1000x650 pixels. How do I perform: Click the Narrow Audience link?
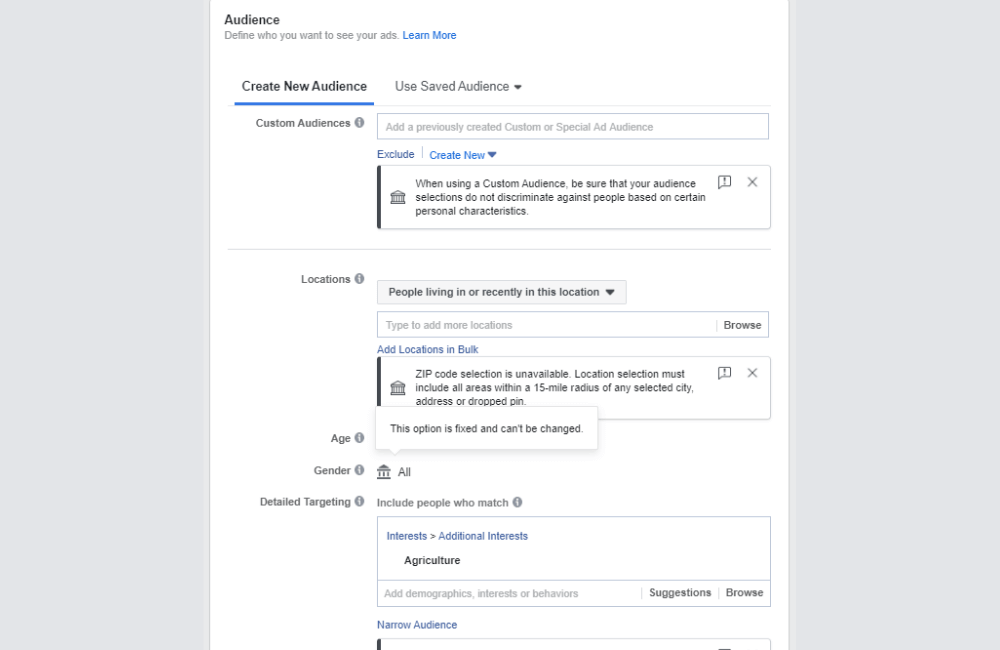pyautogui.click(x=416, y=624)
